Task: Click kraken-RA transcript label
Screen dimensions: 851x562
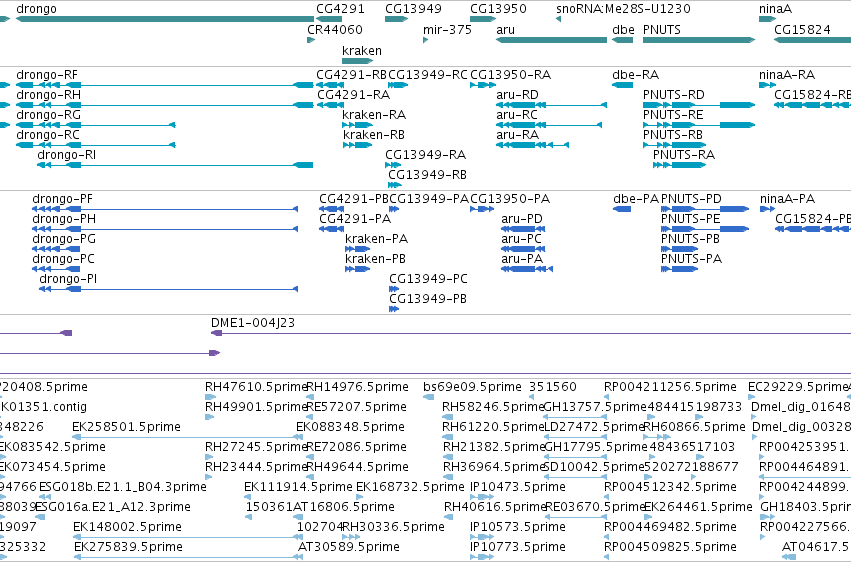Action: click(374, 114)
